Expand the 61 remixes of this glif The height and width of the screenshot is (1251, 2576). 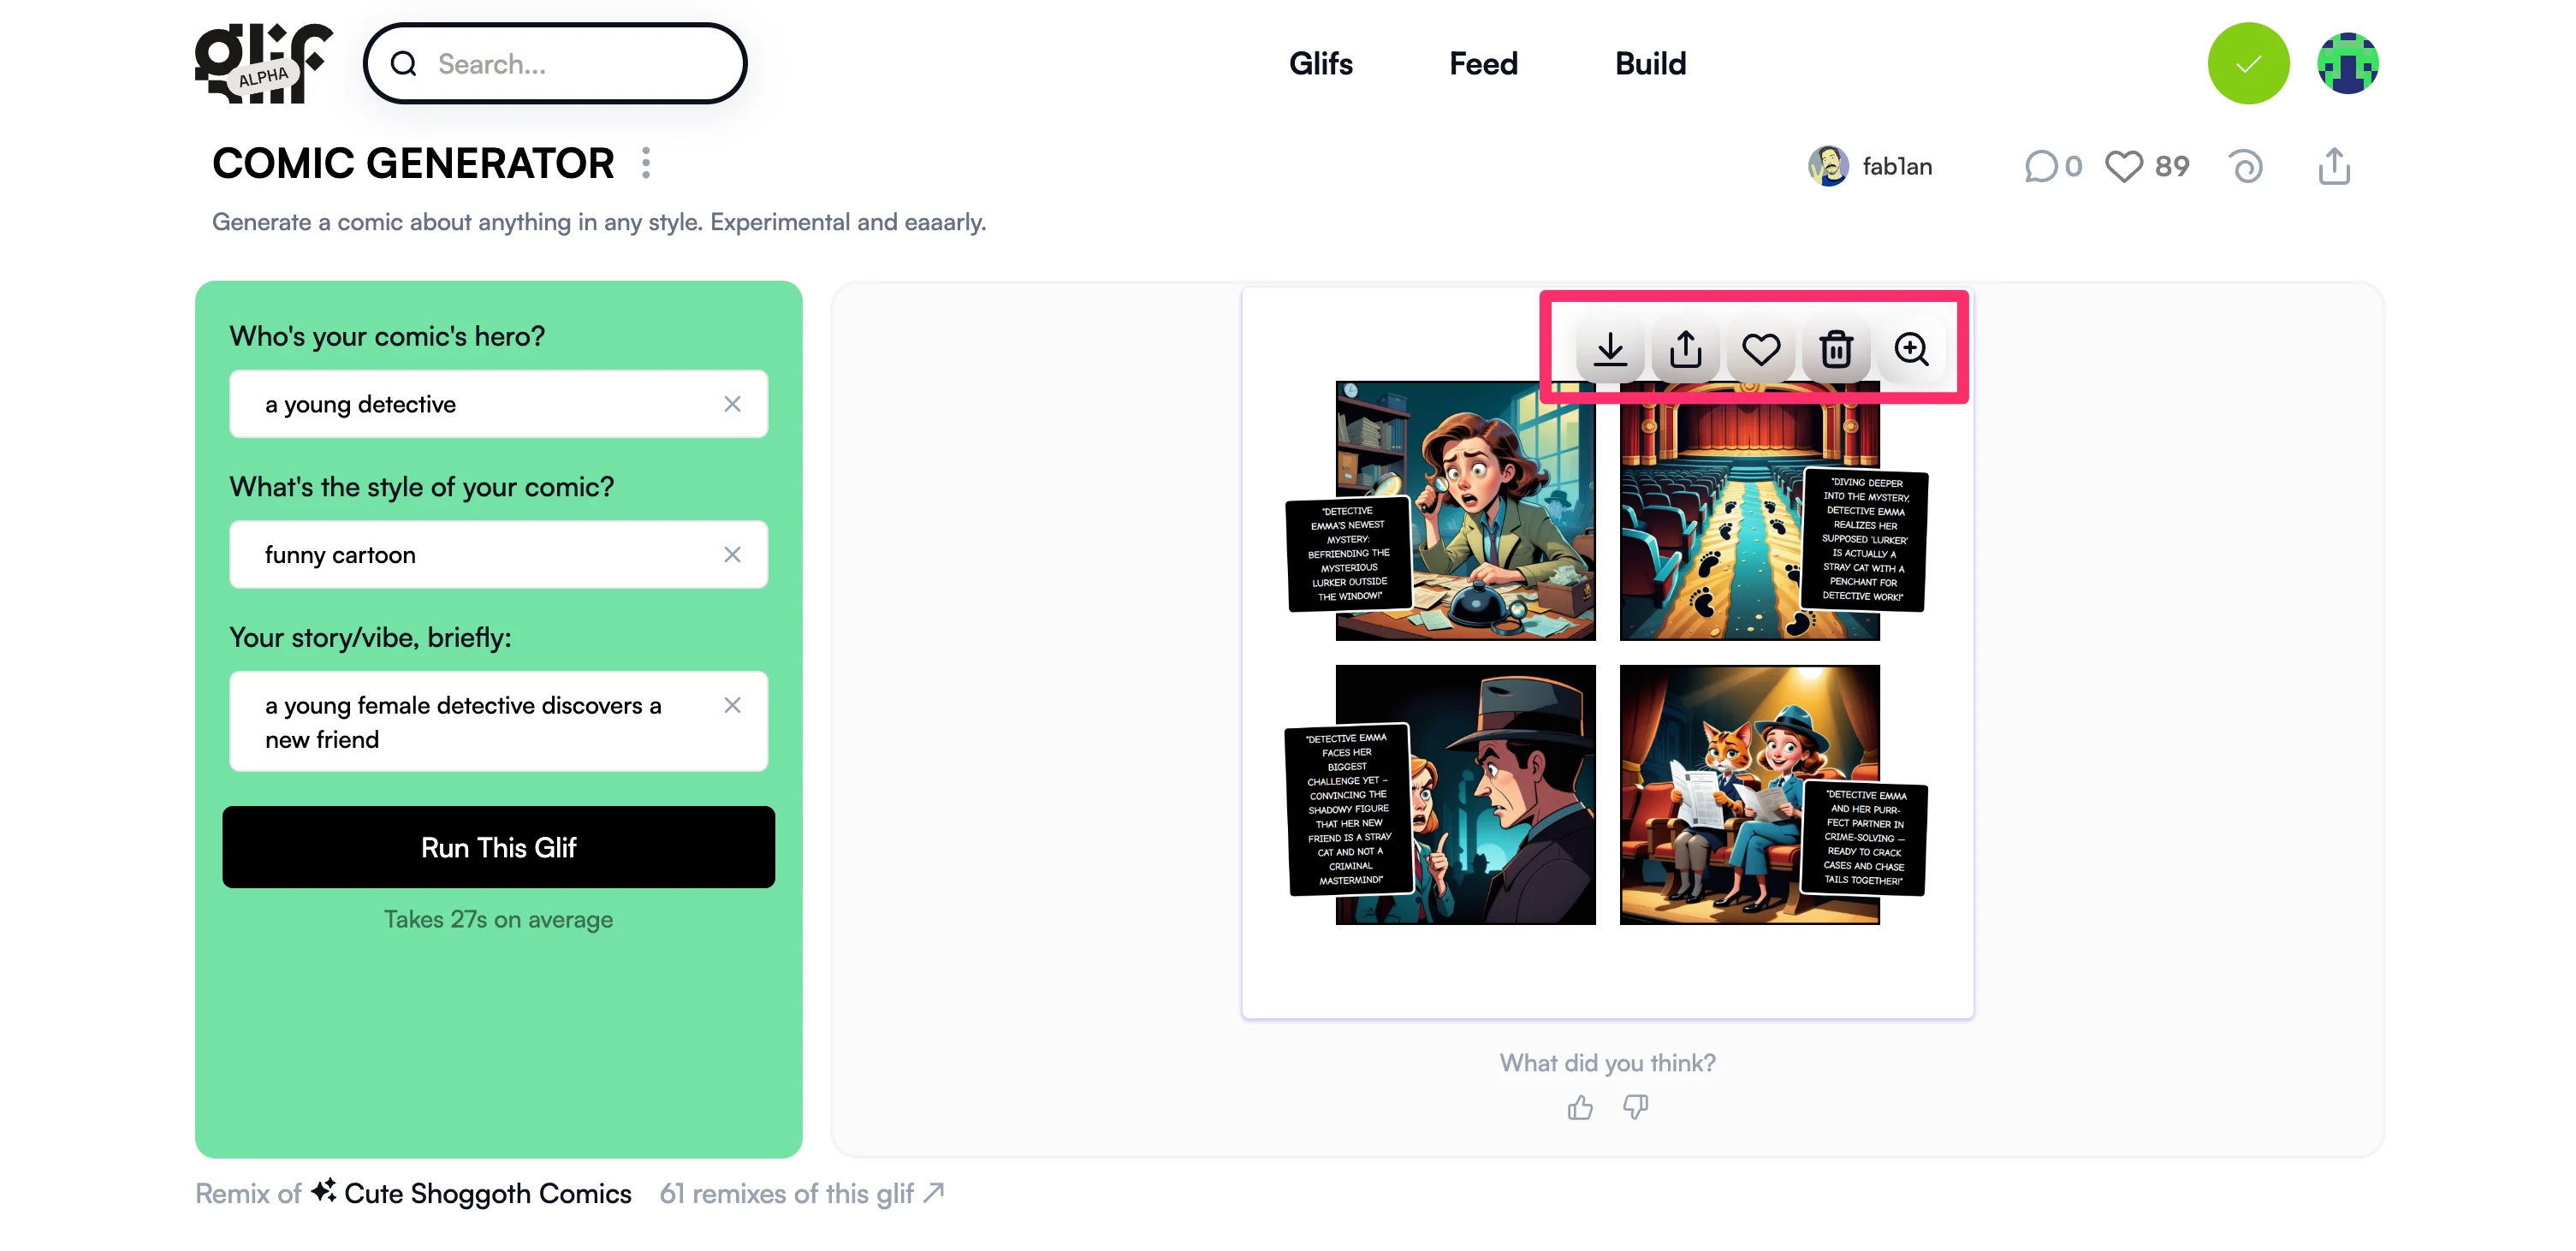point(801,1193)
